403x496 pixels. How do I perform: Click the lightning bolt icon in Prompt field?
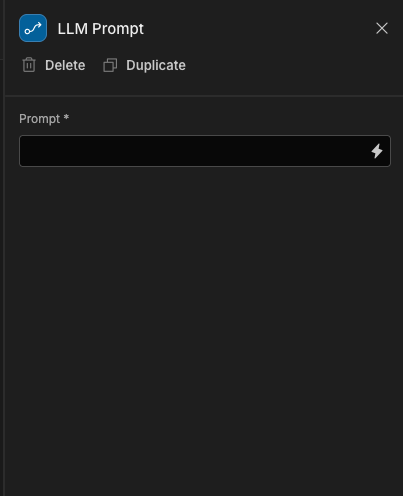377,151
